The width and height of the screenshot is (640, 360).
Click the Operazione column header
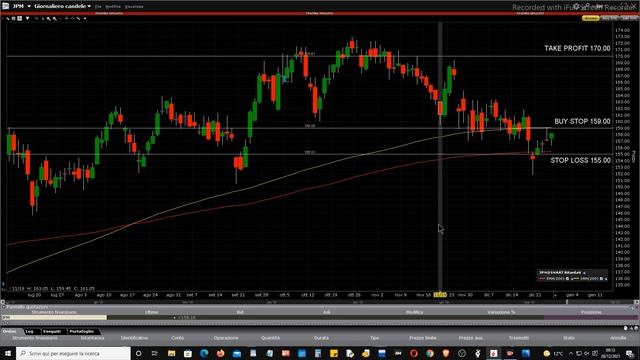226,338
